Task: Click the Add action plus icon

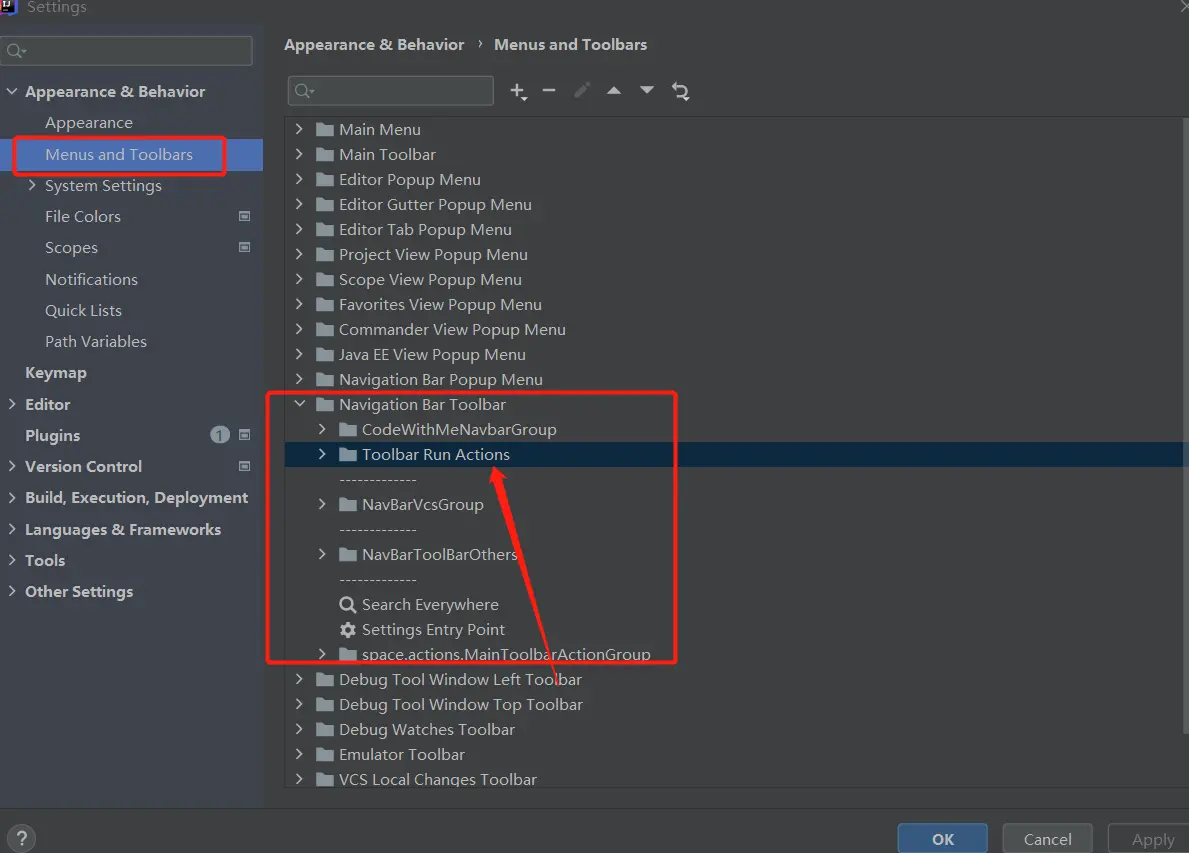Action: [x=517, y=91]
